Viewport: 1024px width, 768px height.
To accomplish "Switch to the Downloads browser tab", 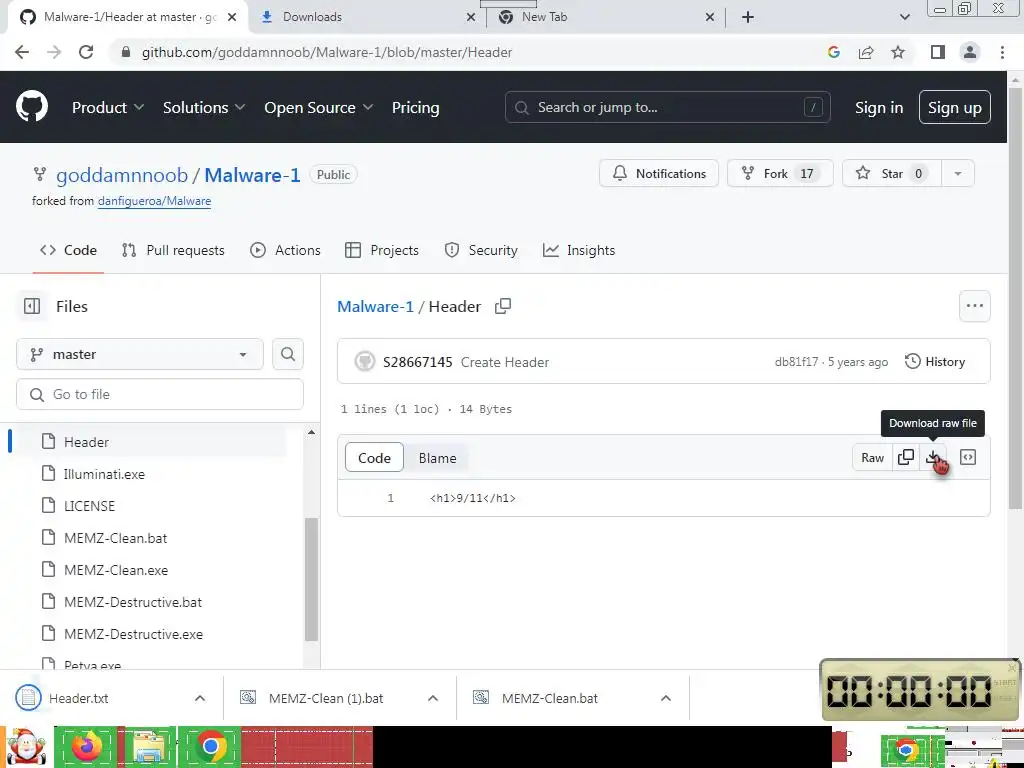I will [x=368, y=18].
